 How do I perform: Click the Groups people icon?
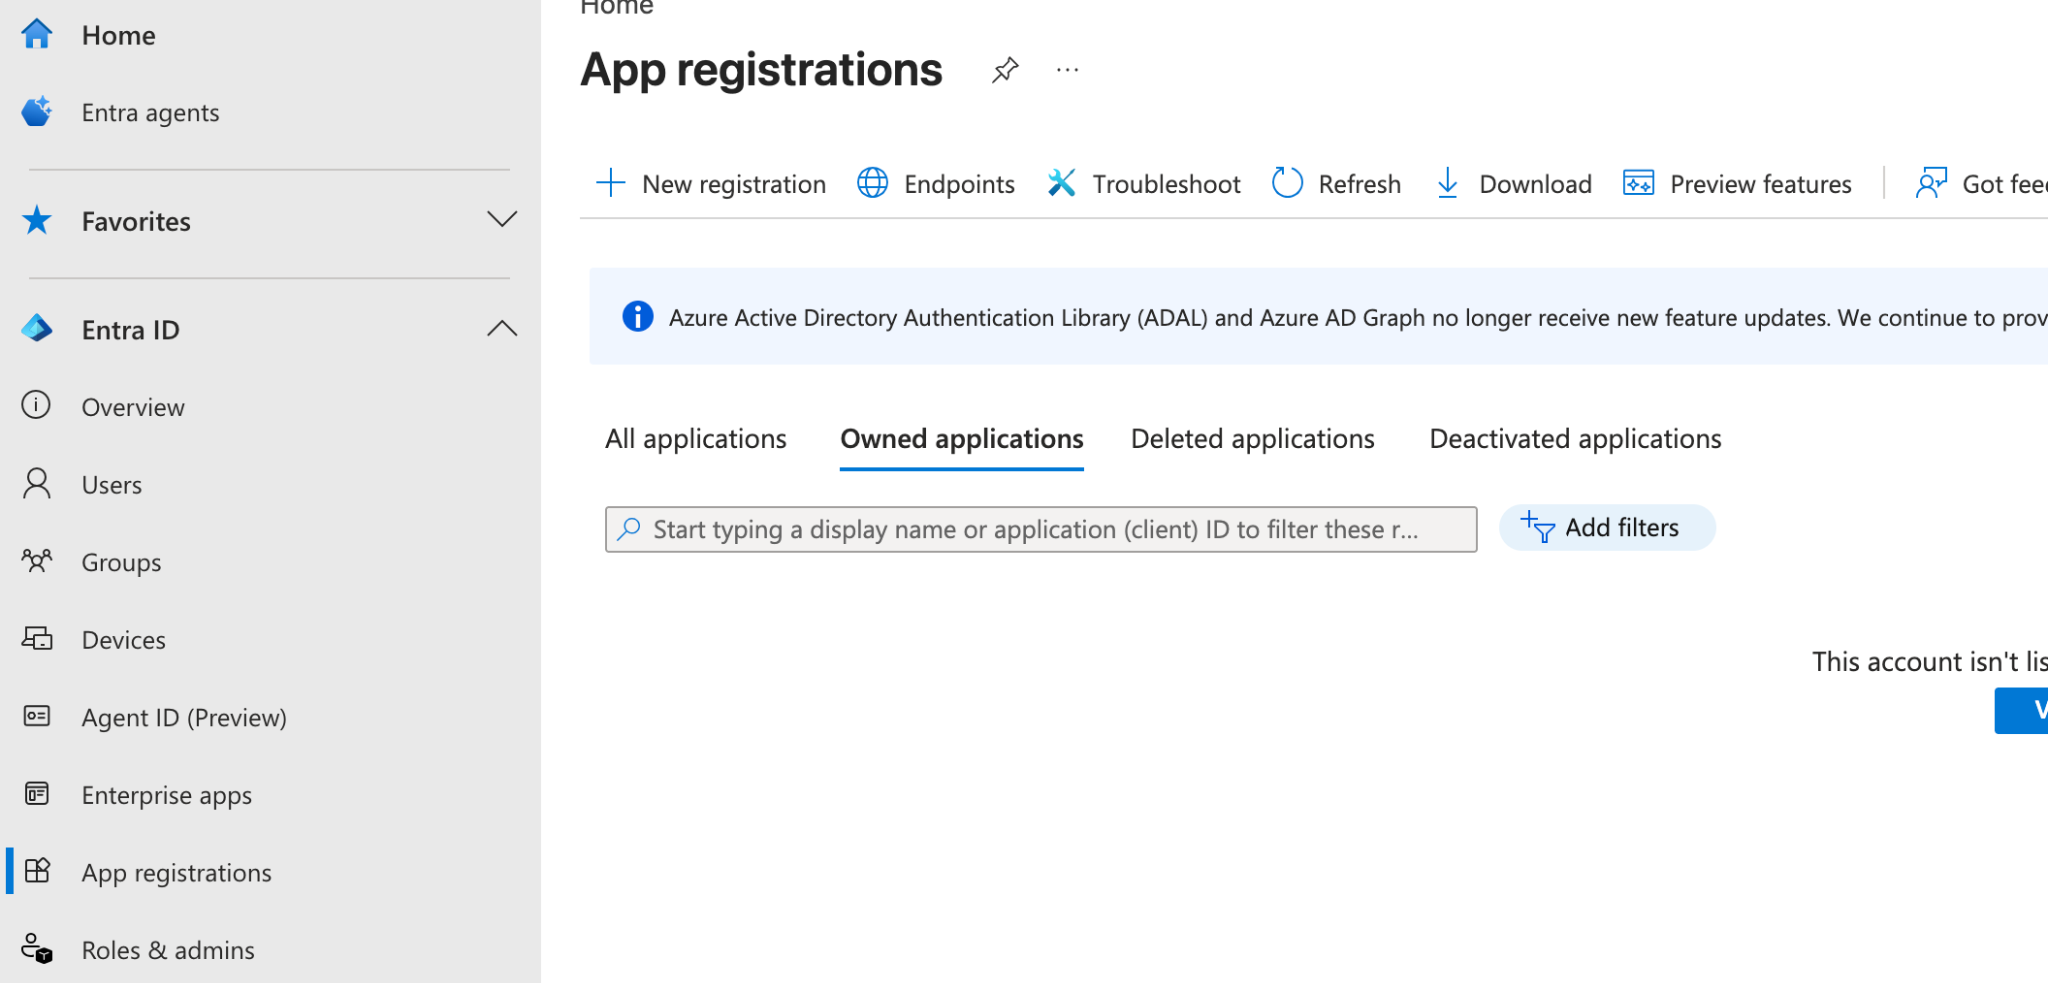pos(37,560)
